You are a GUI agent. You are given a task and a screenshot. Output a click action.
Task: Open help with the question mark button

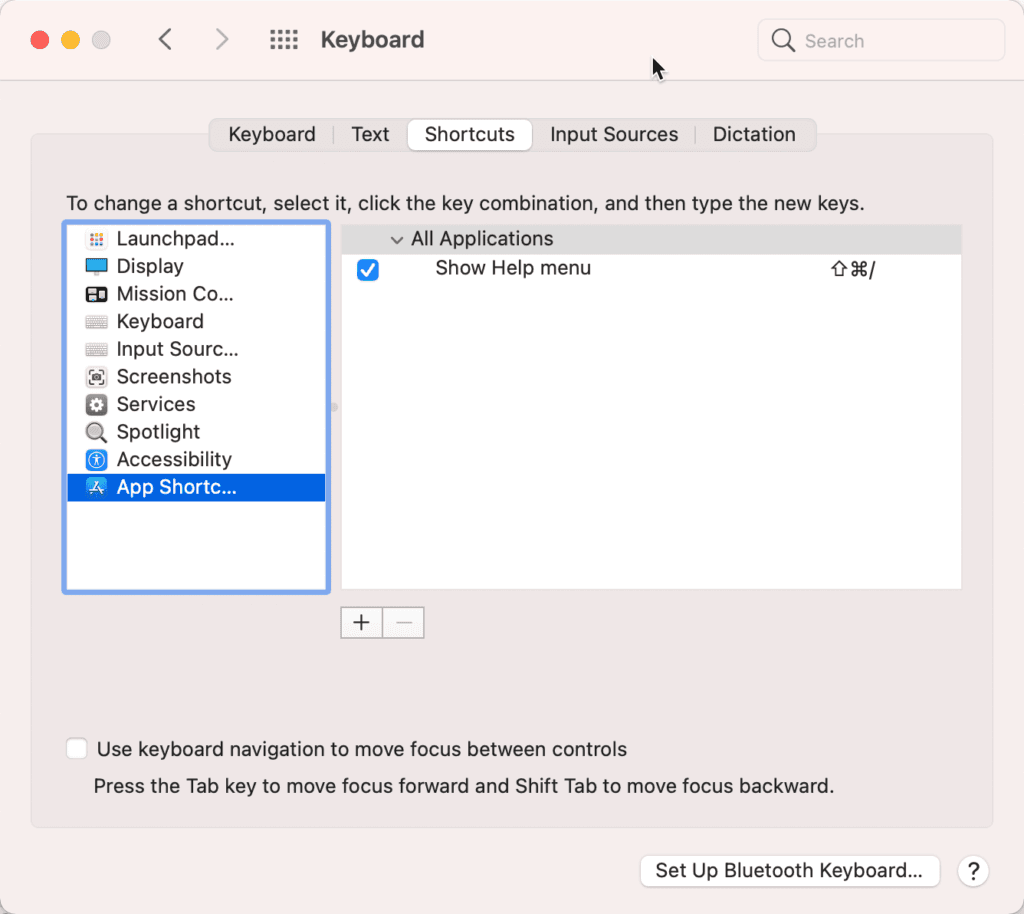point(973,871)
